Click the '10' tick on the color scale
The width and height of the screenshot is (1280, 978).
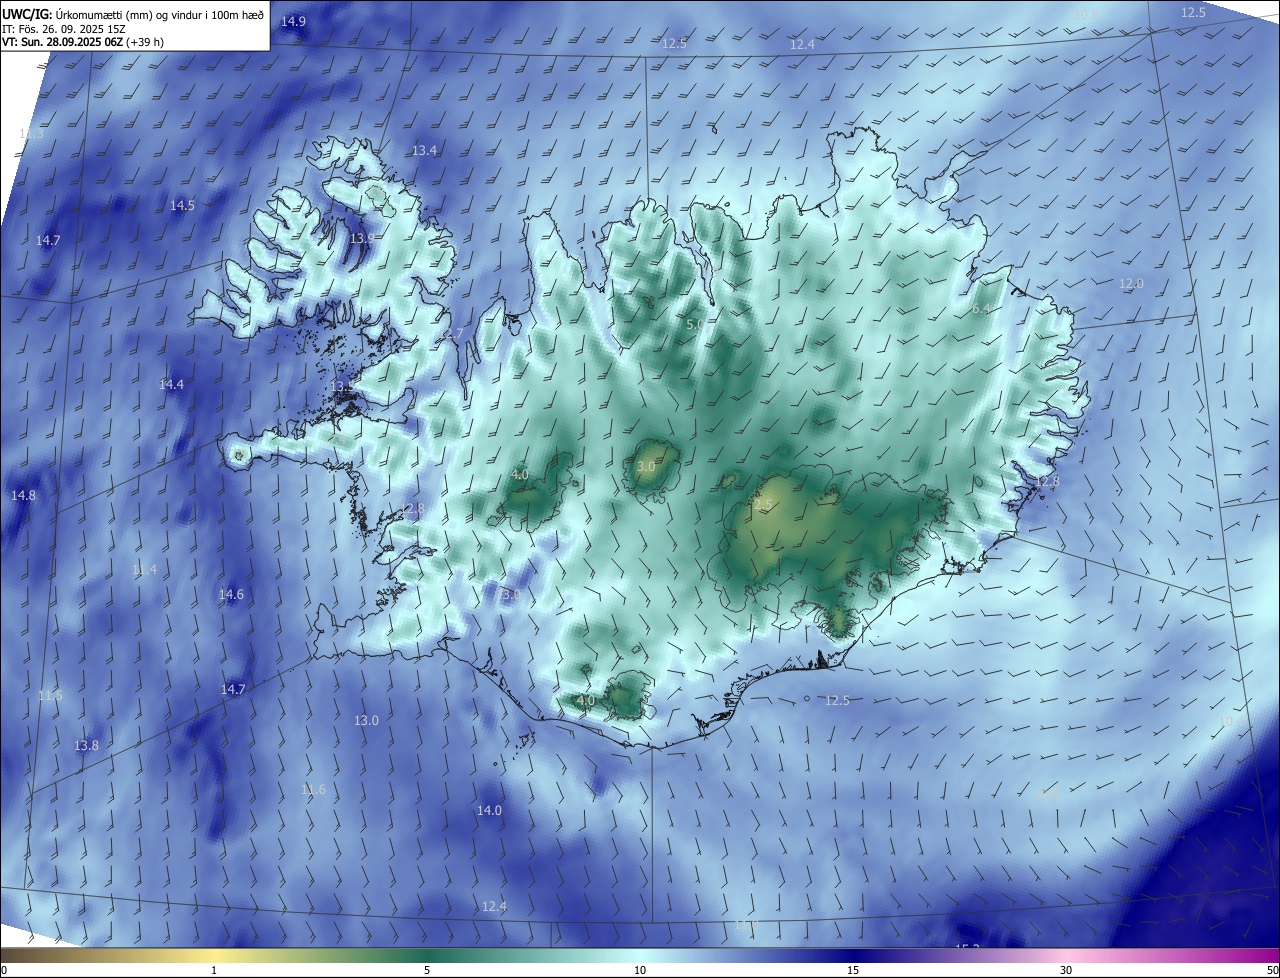(640, 970)
